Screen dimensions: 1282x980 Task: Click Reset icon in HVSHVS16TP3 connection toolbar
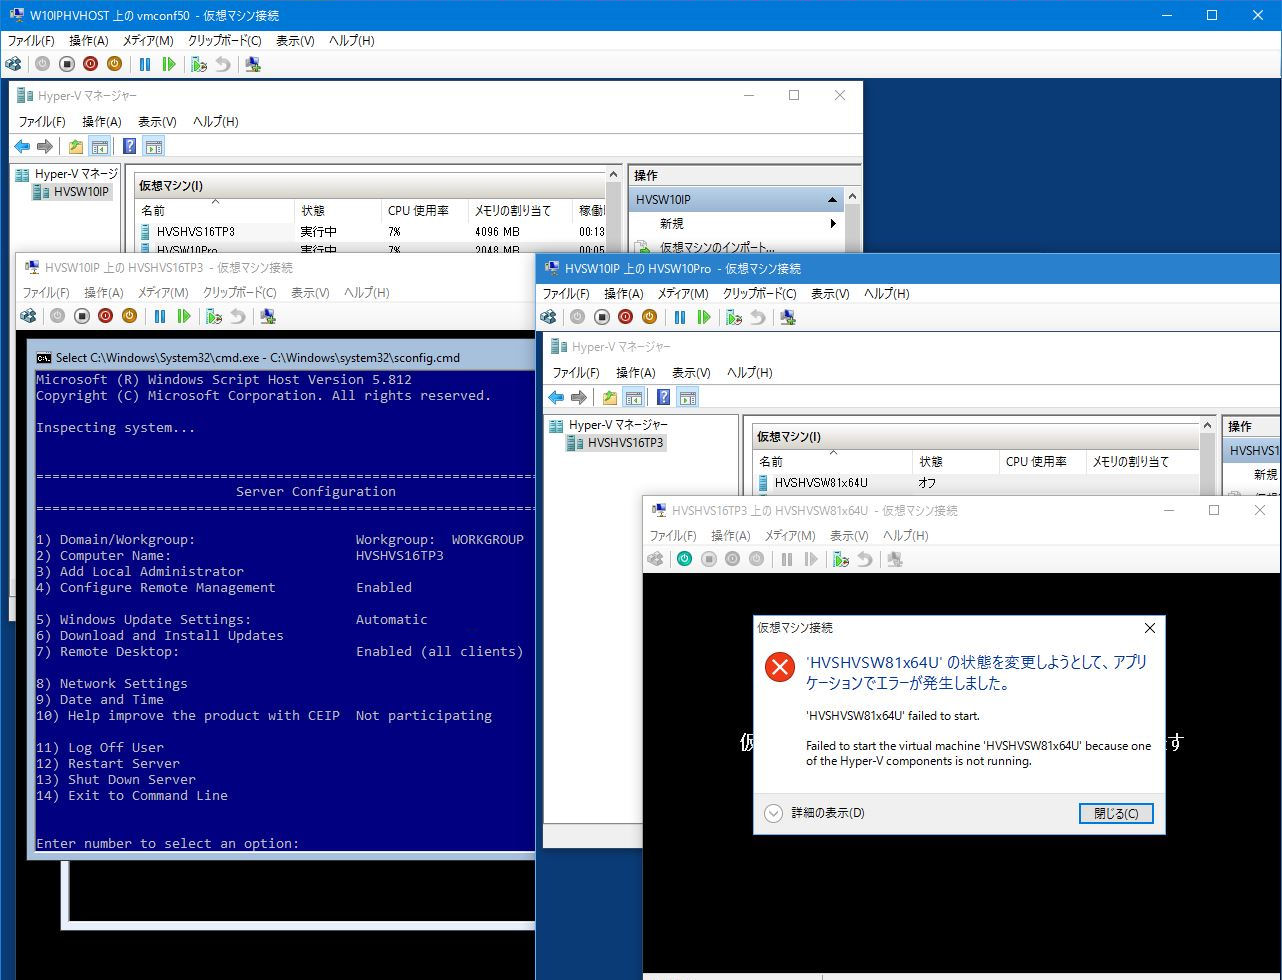point(184,316)
